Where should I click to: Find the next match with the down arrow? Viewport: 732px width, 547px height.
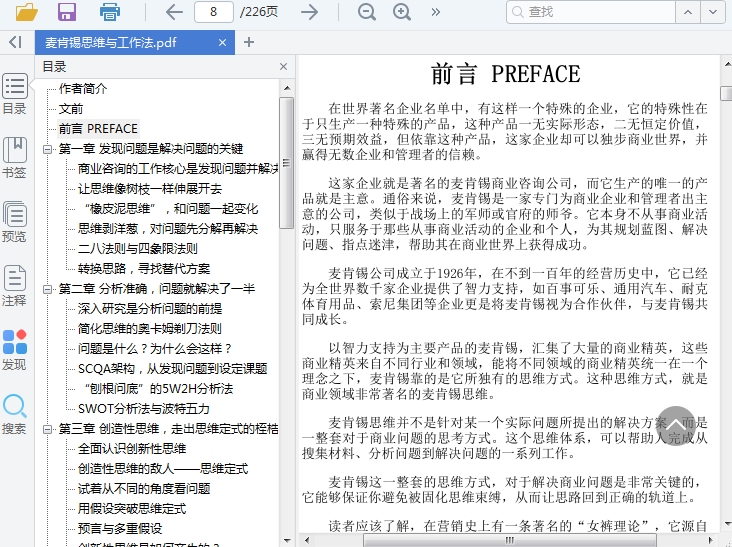pyautogui.click(x=713, y=12)
